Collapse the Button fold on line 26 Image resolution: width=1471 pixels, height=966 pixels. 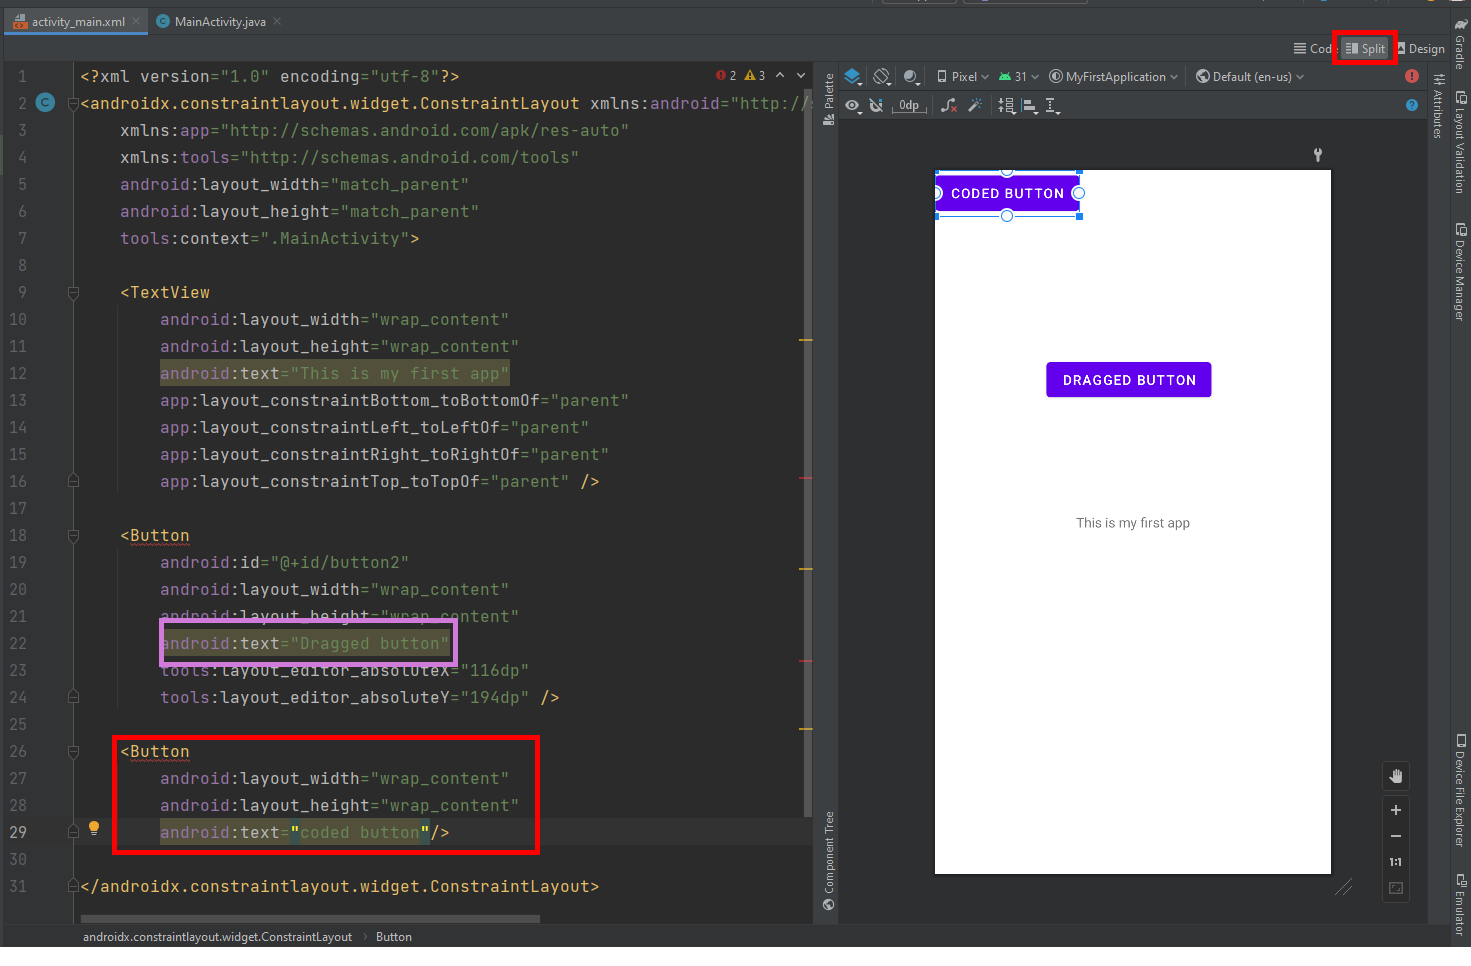coord(73,752)
